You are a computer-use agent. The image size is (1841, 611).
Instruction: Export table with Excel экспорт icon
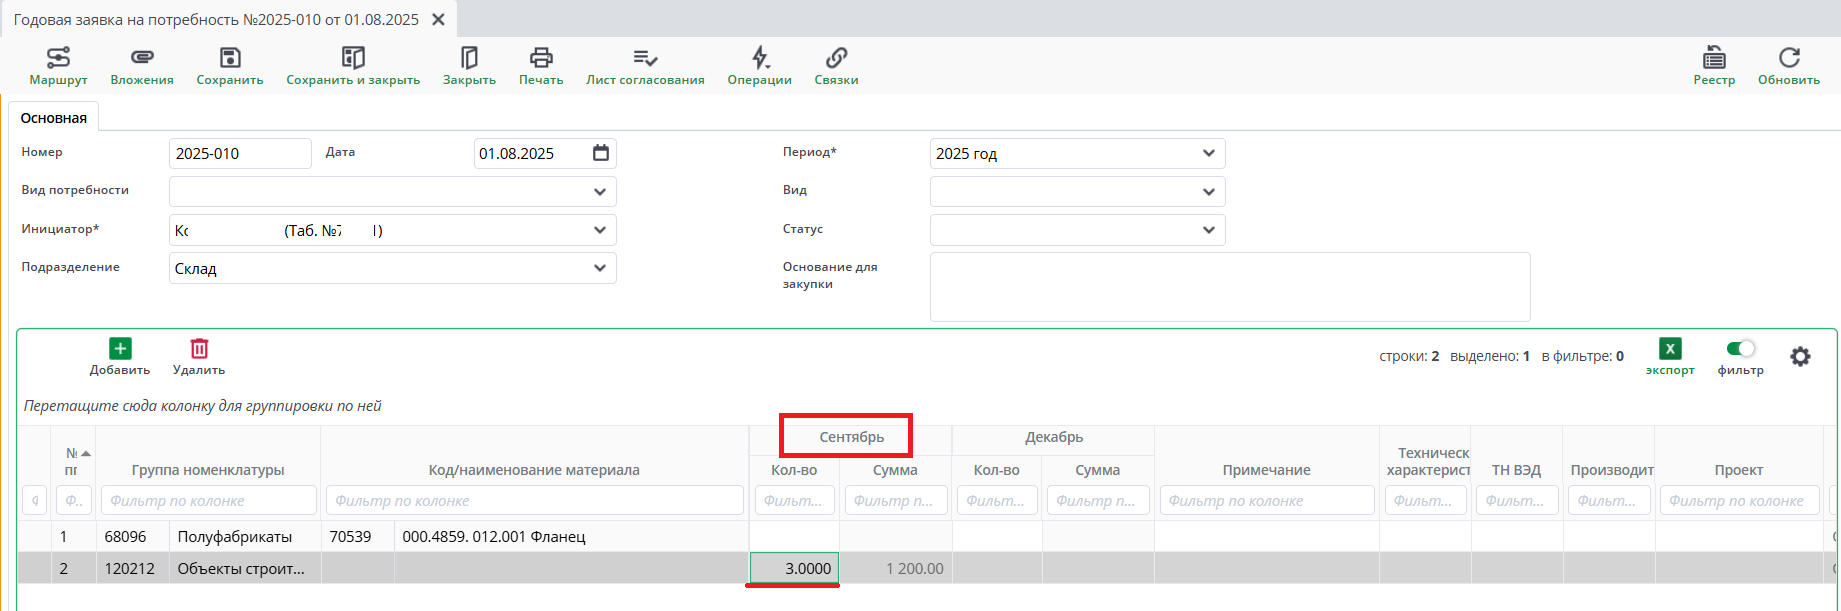tap(1670, 349)
